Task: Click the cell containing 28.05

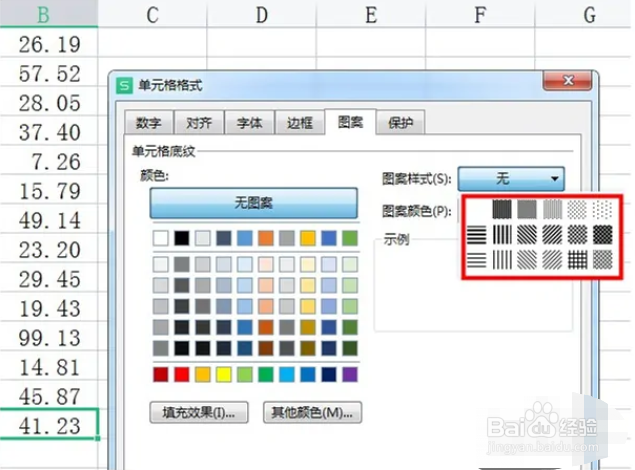Action: point(49,102)
